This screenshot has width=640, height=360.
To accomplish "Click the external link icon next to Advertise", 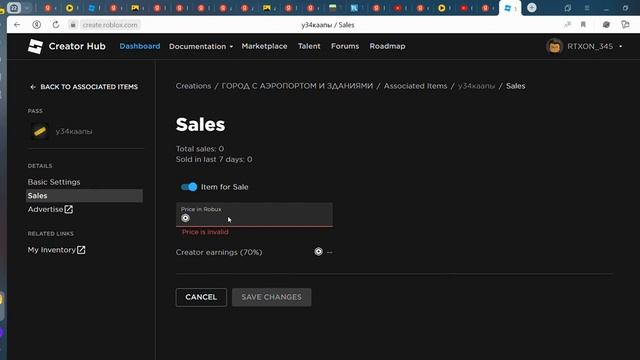I will tap(69, 209).
